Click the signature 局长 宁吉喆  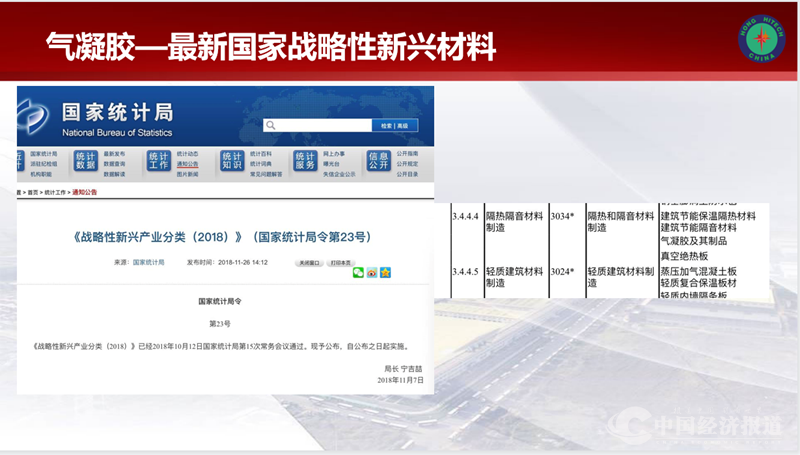pyautogui.click(x=403, y=369)
